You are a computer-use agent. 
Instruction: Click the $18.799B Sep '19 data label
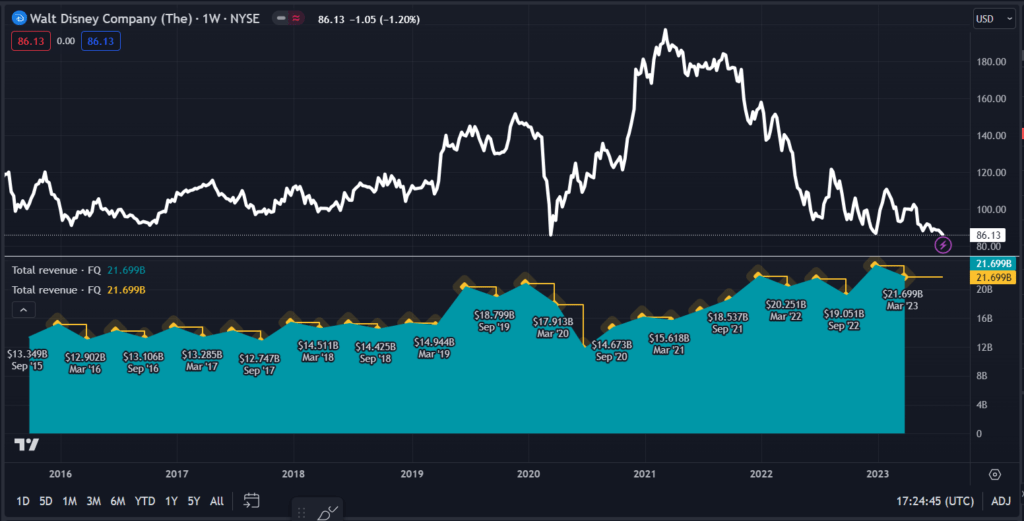494,321
